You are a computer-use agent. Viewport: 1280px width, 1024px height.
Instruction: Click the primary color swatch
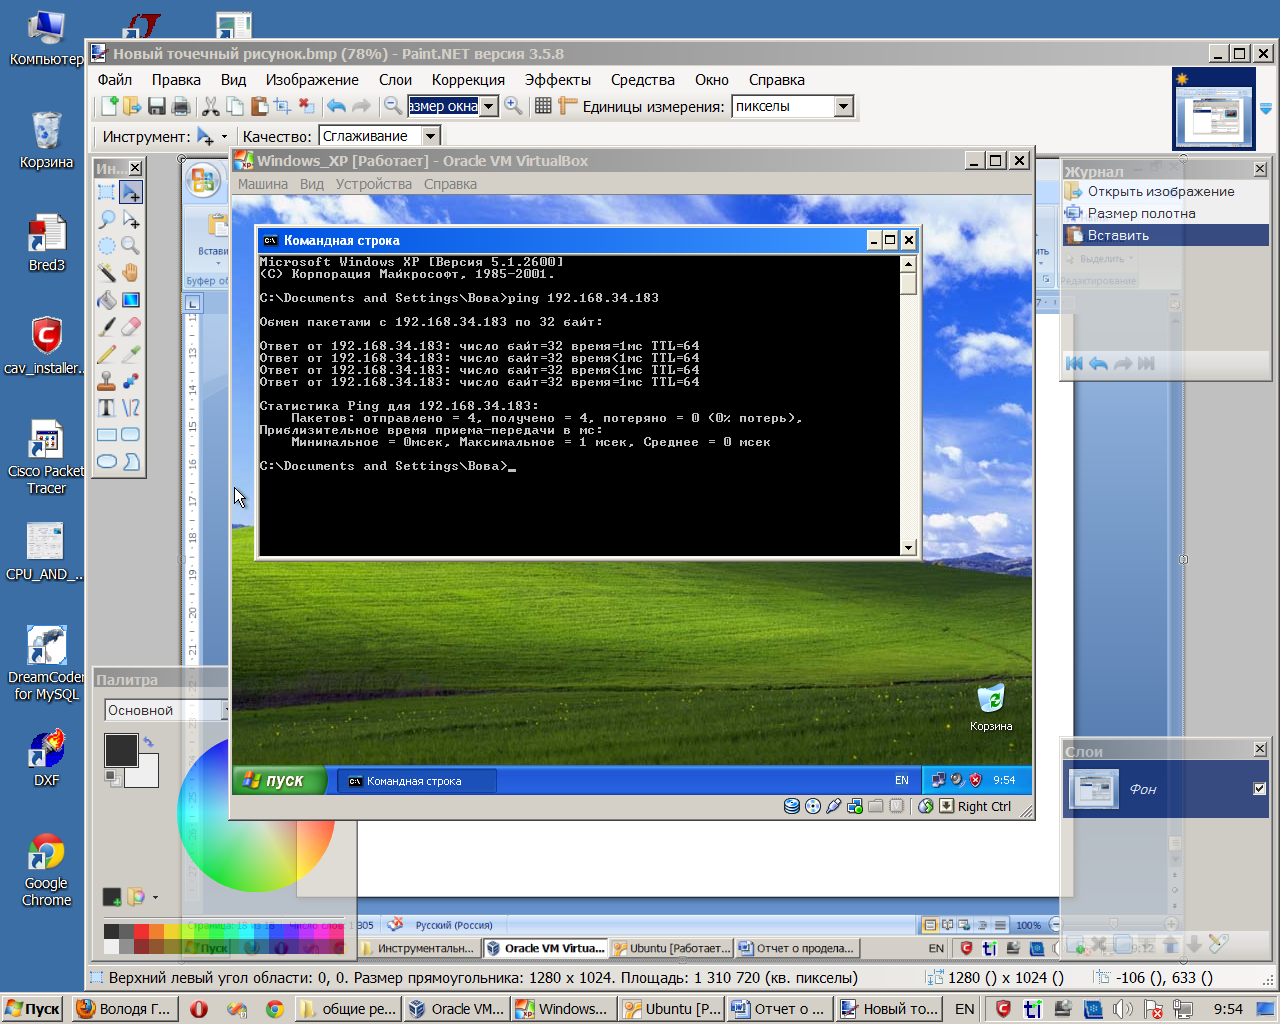tap(120, 750)
